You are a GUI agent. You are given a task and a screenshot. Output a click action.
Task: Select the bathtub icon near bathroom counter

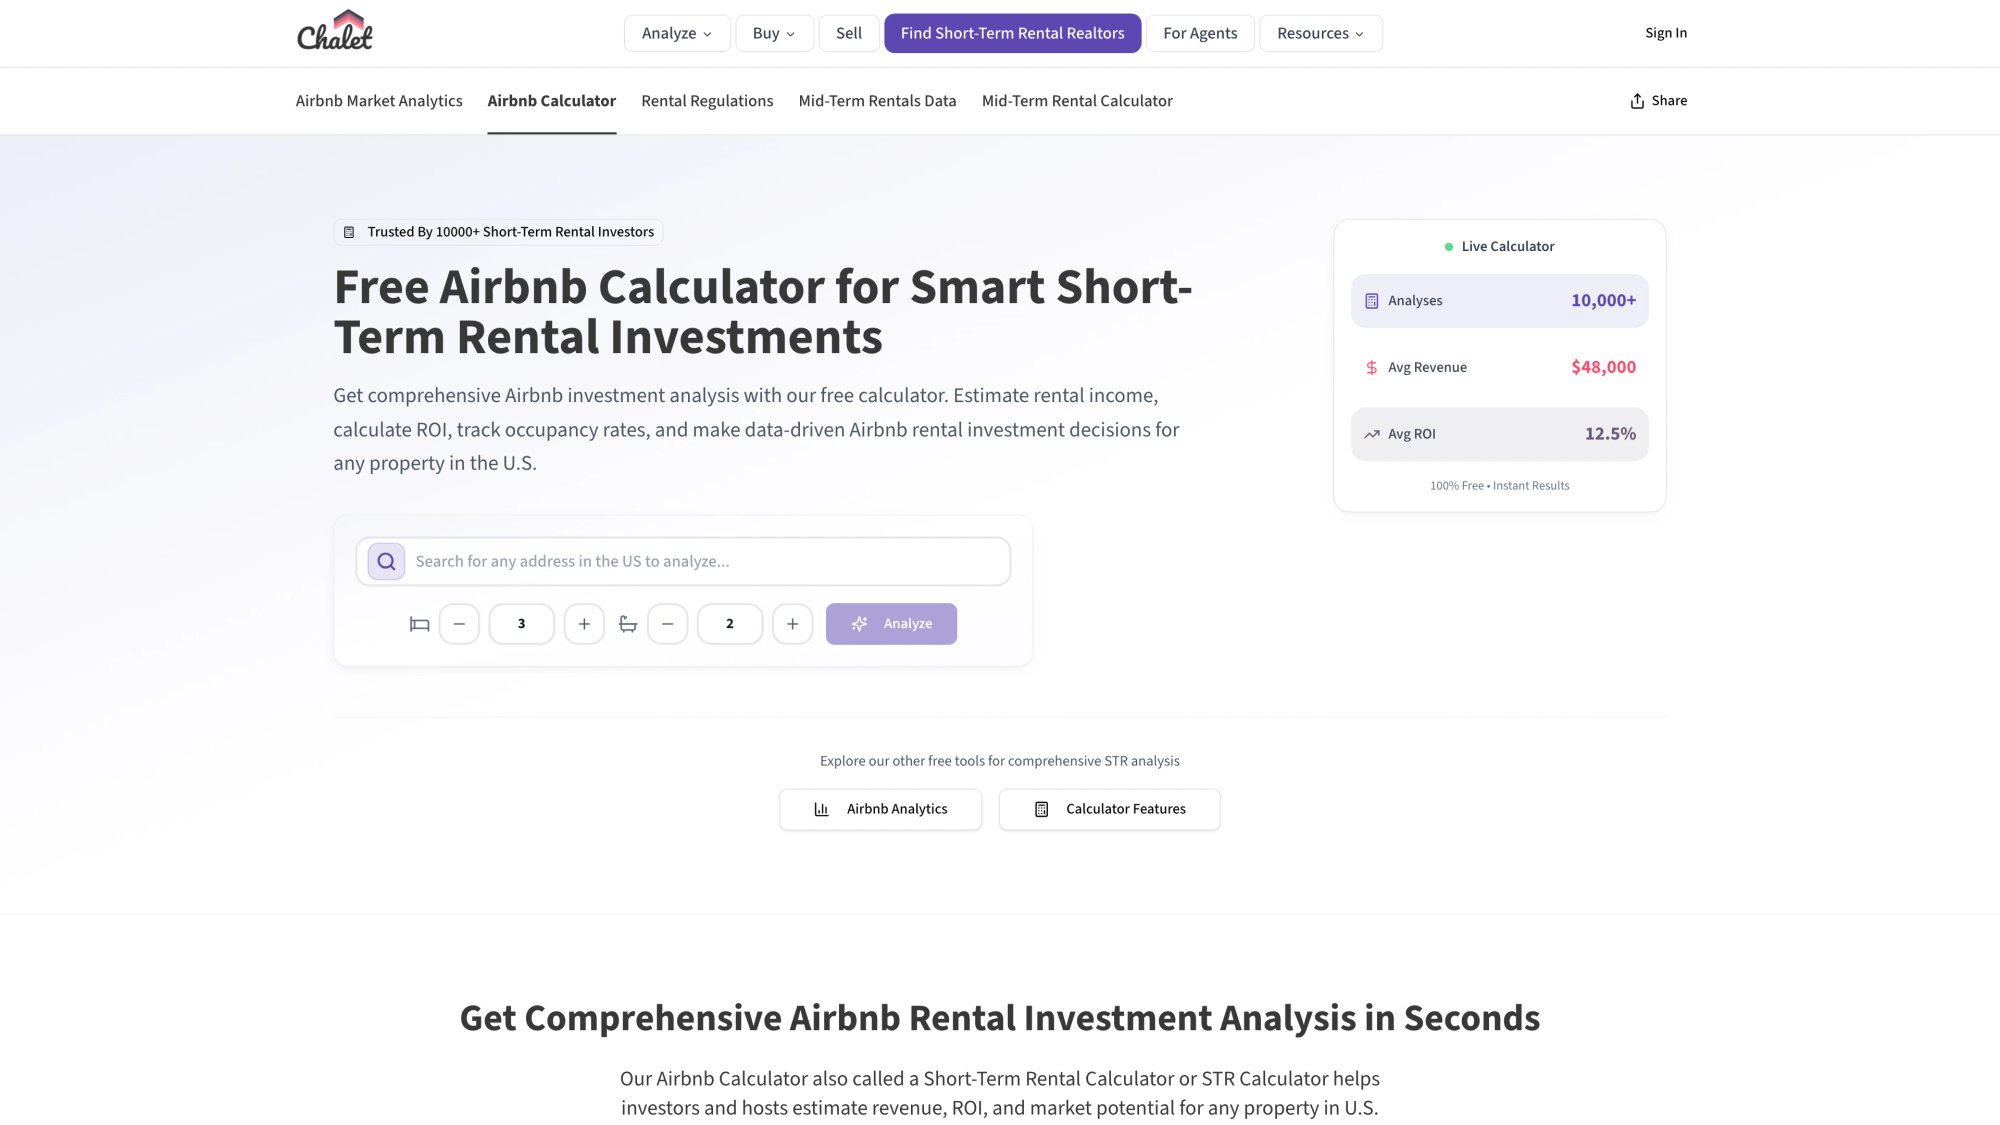point(629,623)
